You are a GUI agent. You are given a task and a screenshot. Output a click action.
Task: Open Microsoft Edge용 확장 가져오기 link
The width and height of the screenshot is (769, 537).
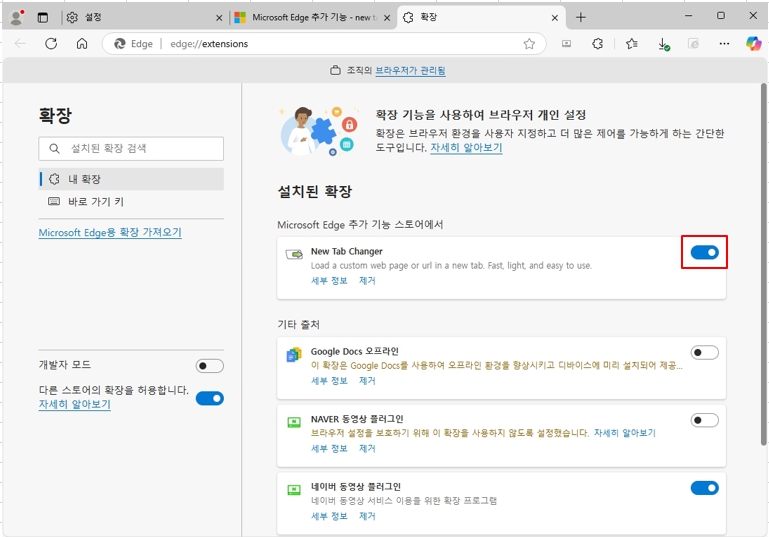pos(110,232)
